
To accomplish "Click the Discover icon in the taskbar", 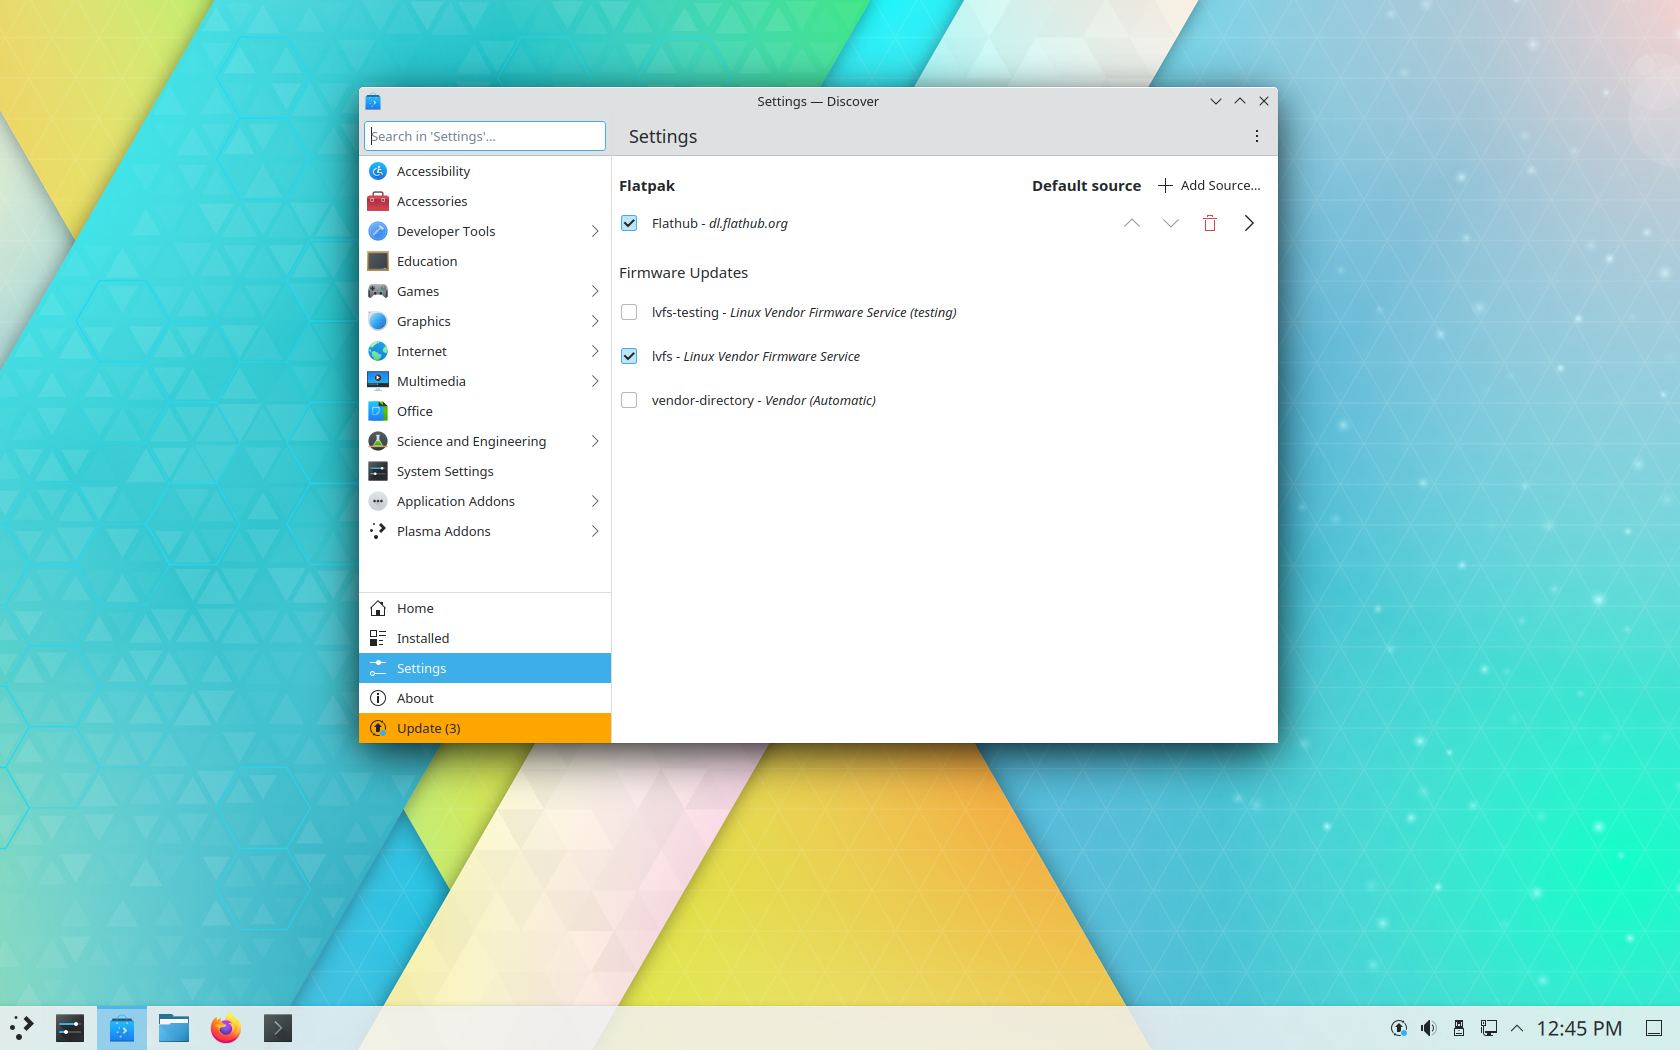I will coord(122,1028).
